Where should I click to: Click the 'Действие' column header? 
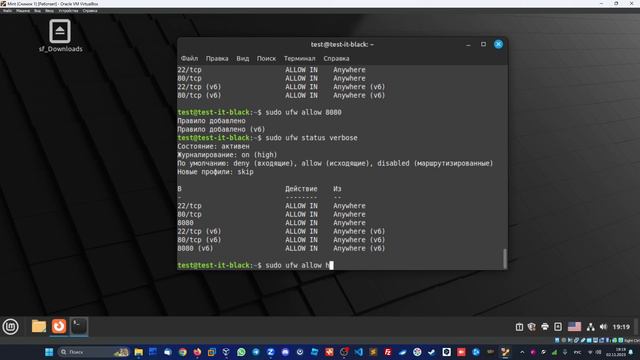coord(301,189)
